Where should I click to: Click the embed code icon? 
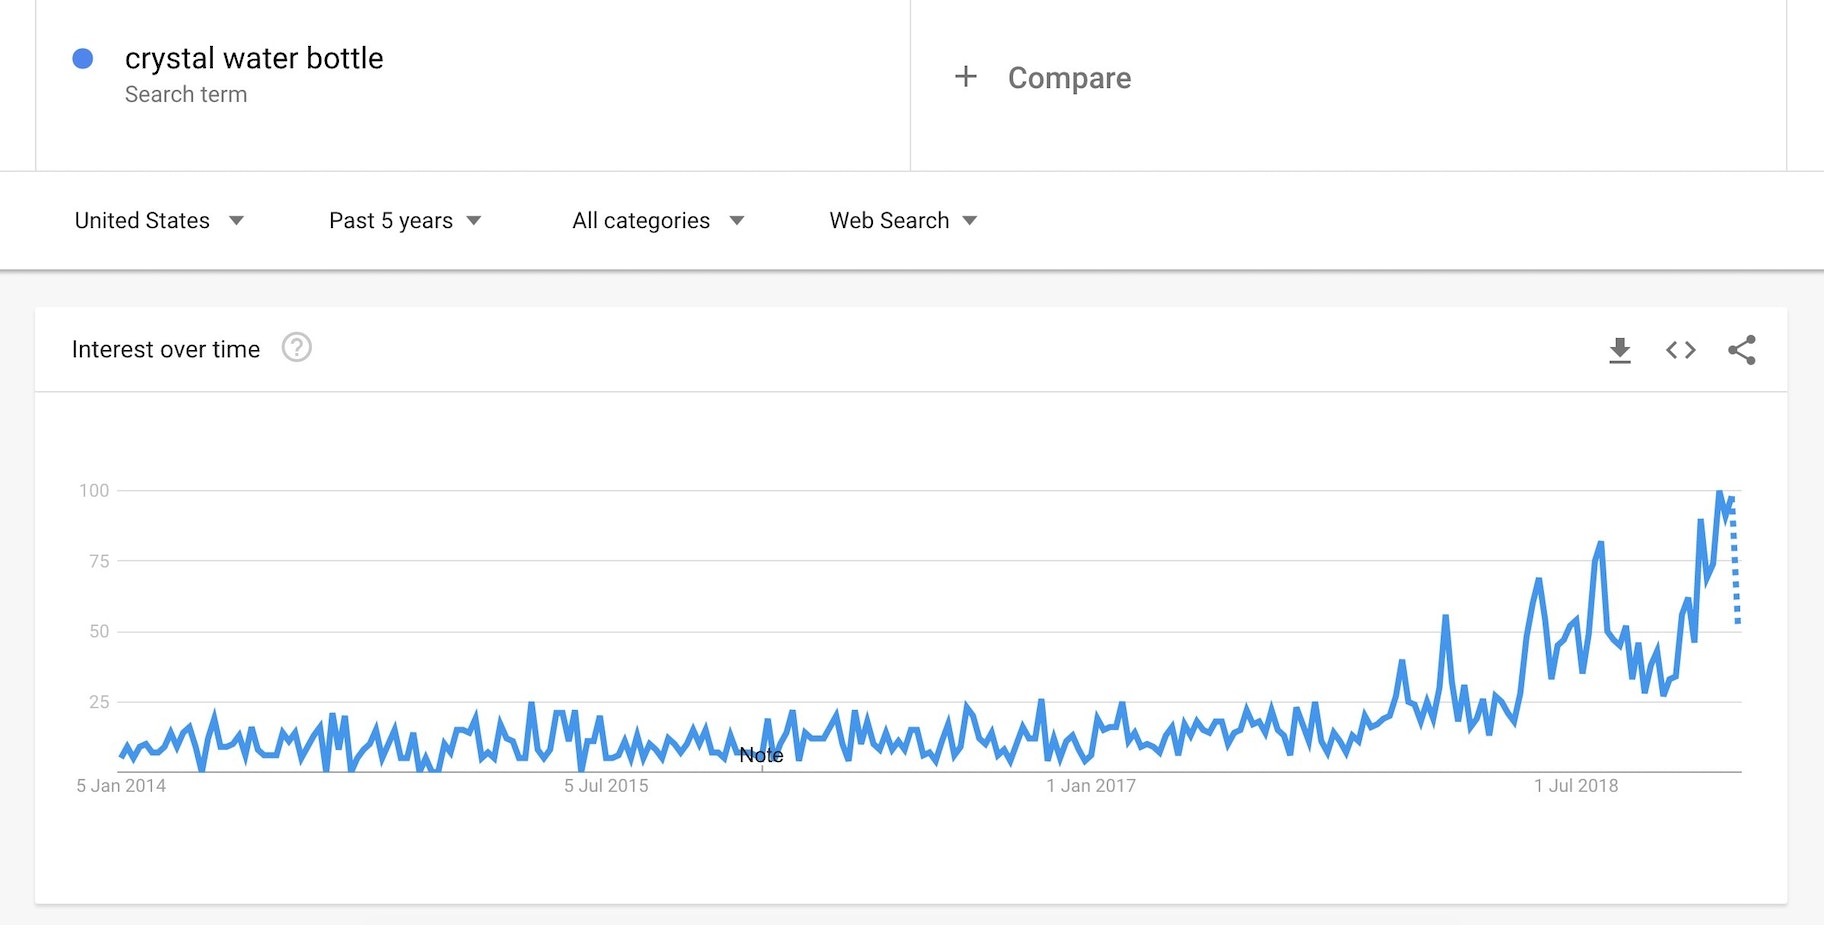1680,350
